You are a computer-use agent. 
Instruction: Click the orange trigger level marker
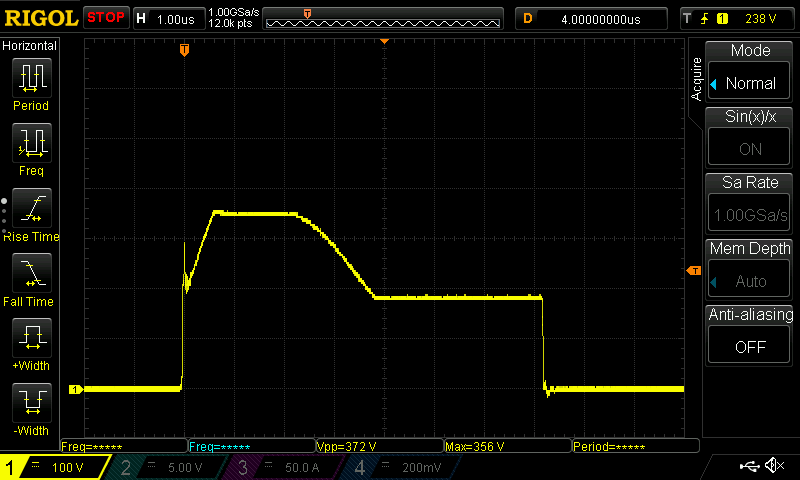pyautogui.click(x=693, y=271)
